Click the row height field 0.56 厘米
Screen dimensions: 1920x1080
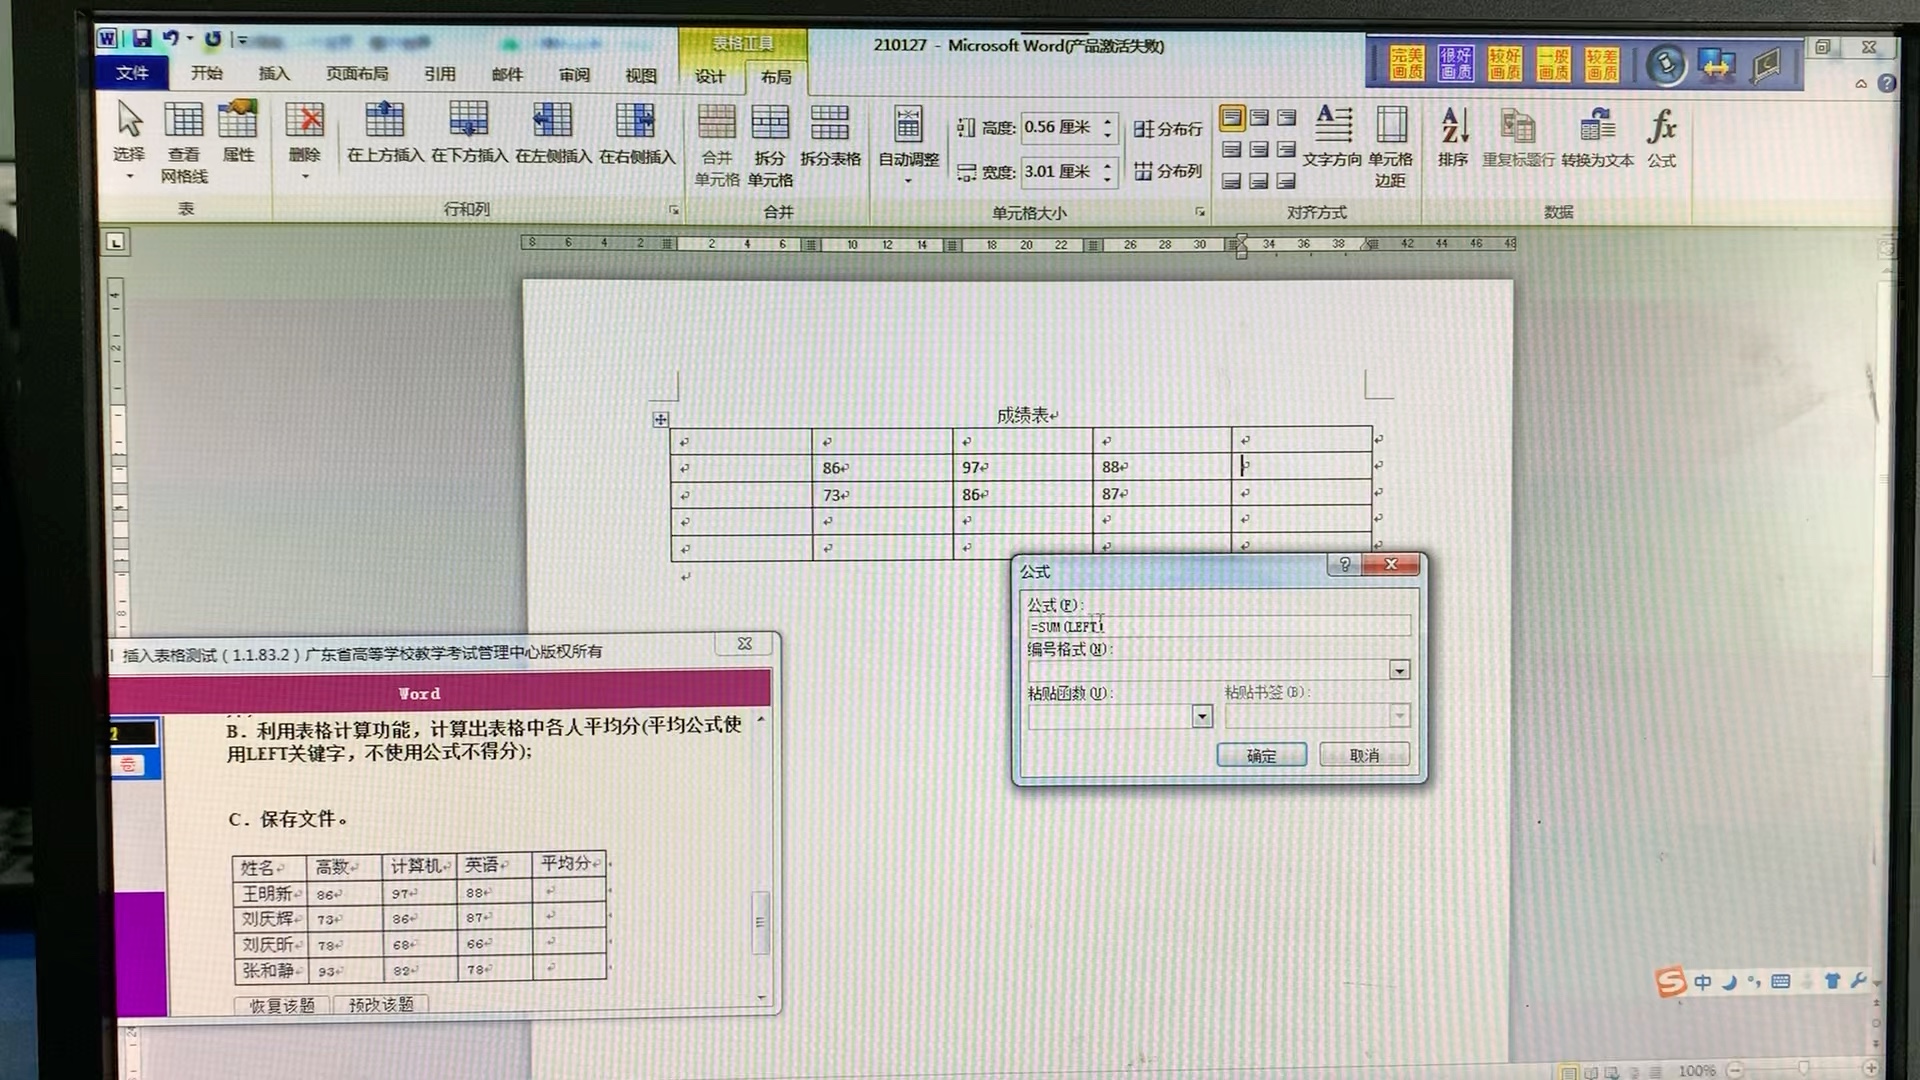(1059, 127)
